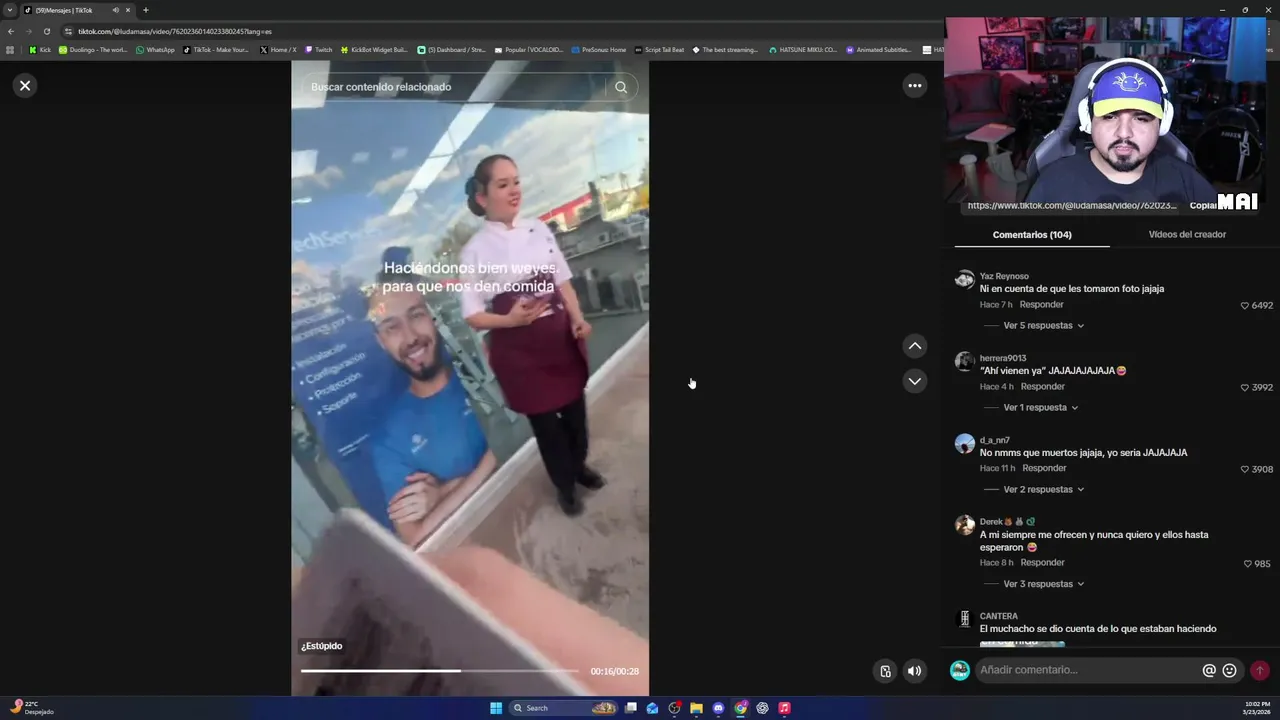Click the tiktok.com URL in the address bar
This screenshot has width=1280, height=720.
coord(175,31)
